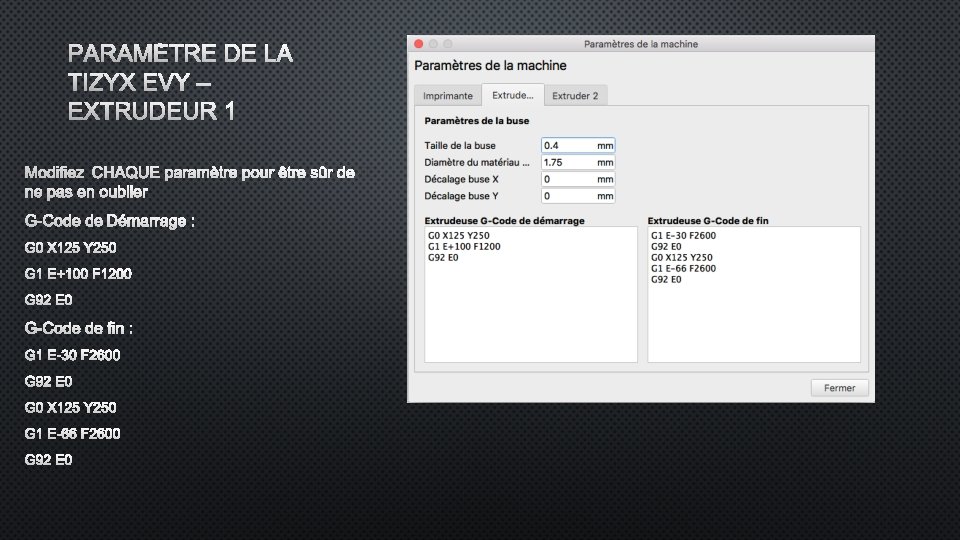Select the Extrude... tab
The width and height of the screenshot is (960, 540).
point(513,95)
